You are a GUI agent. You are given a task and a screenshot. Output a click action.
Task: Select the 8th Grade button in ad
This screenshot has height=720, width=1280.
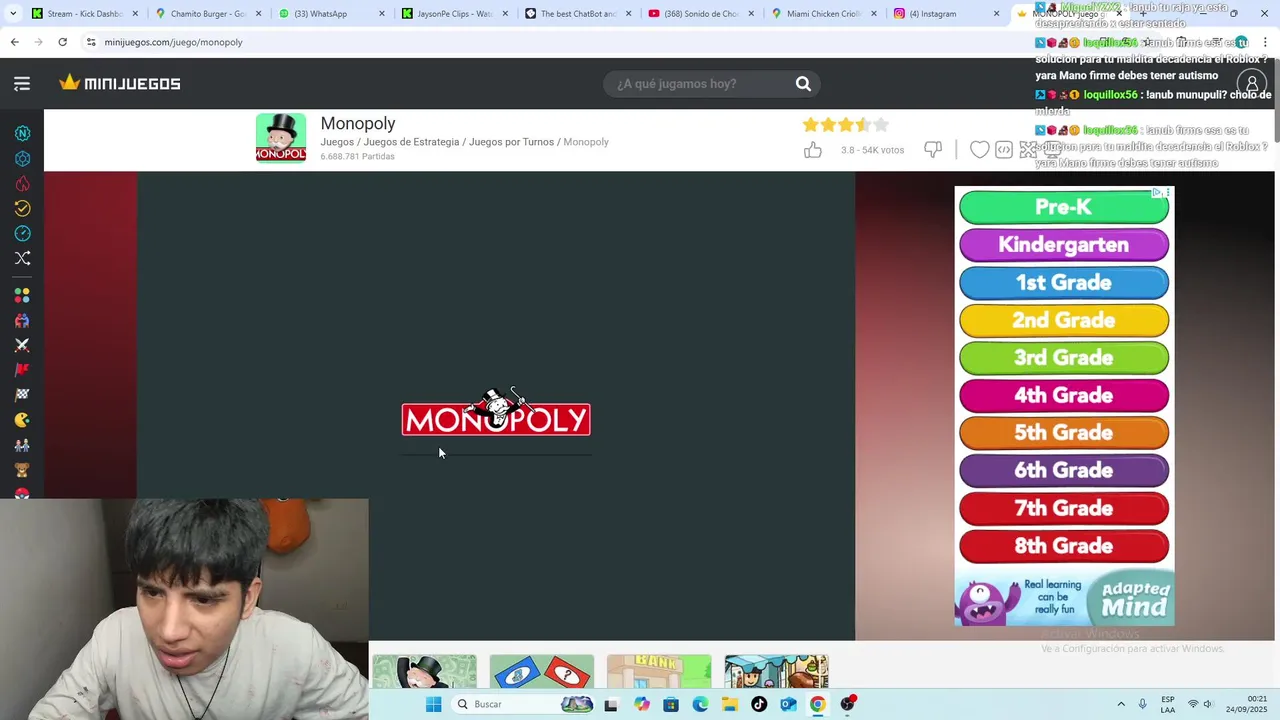(x=1064, y=546)
